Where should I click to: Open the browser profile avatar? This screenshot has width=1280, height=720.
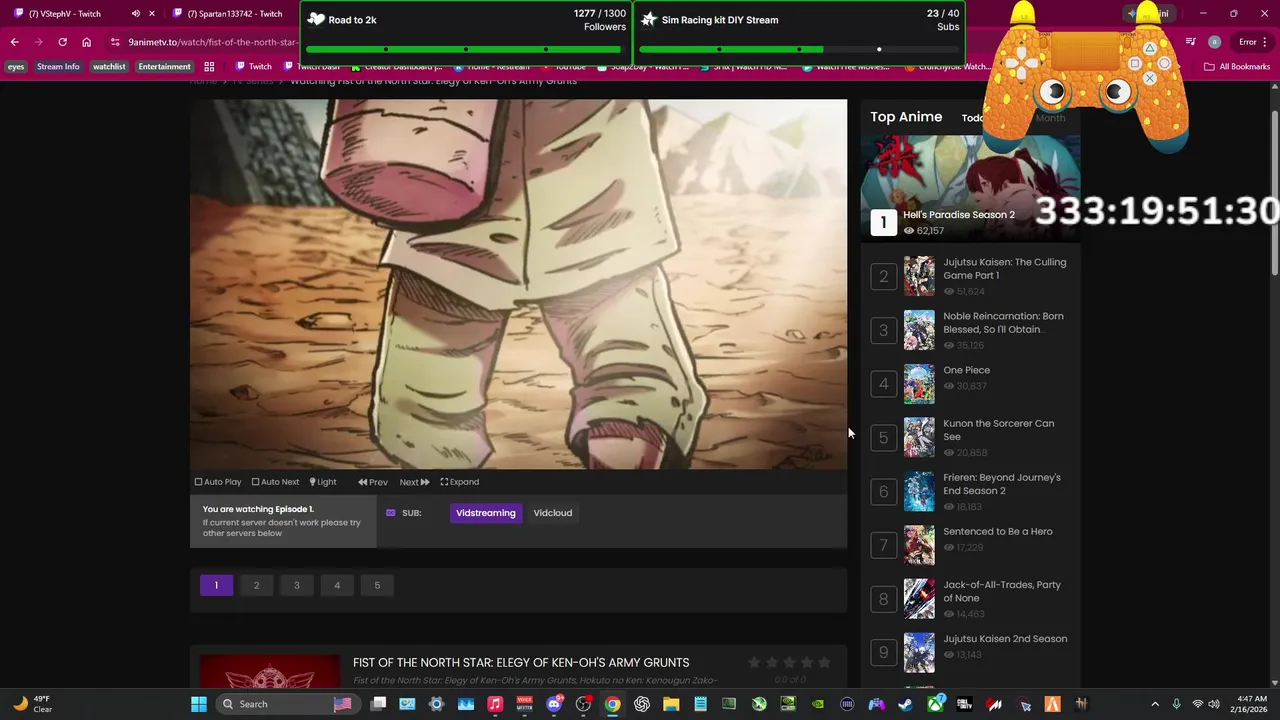(x=1214, y=42)
